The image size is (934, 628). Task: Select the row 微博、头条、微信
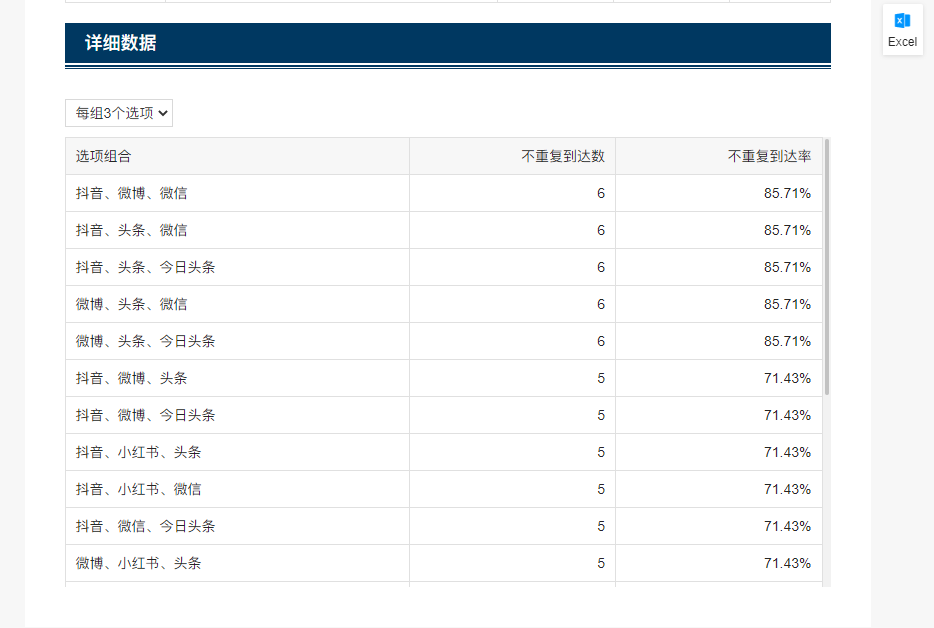pyautogui.click(x=444, y=304)
